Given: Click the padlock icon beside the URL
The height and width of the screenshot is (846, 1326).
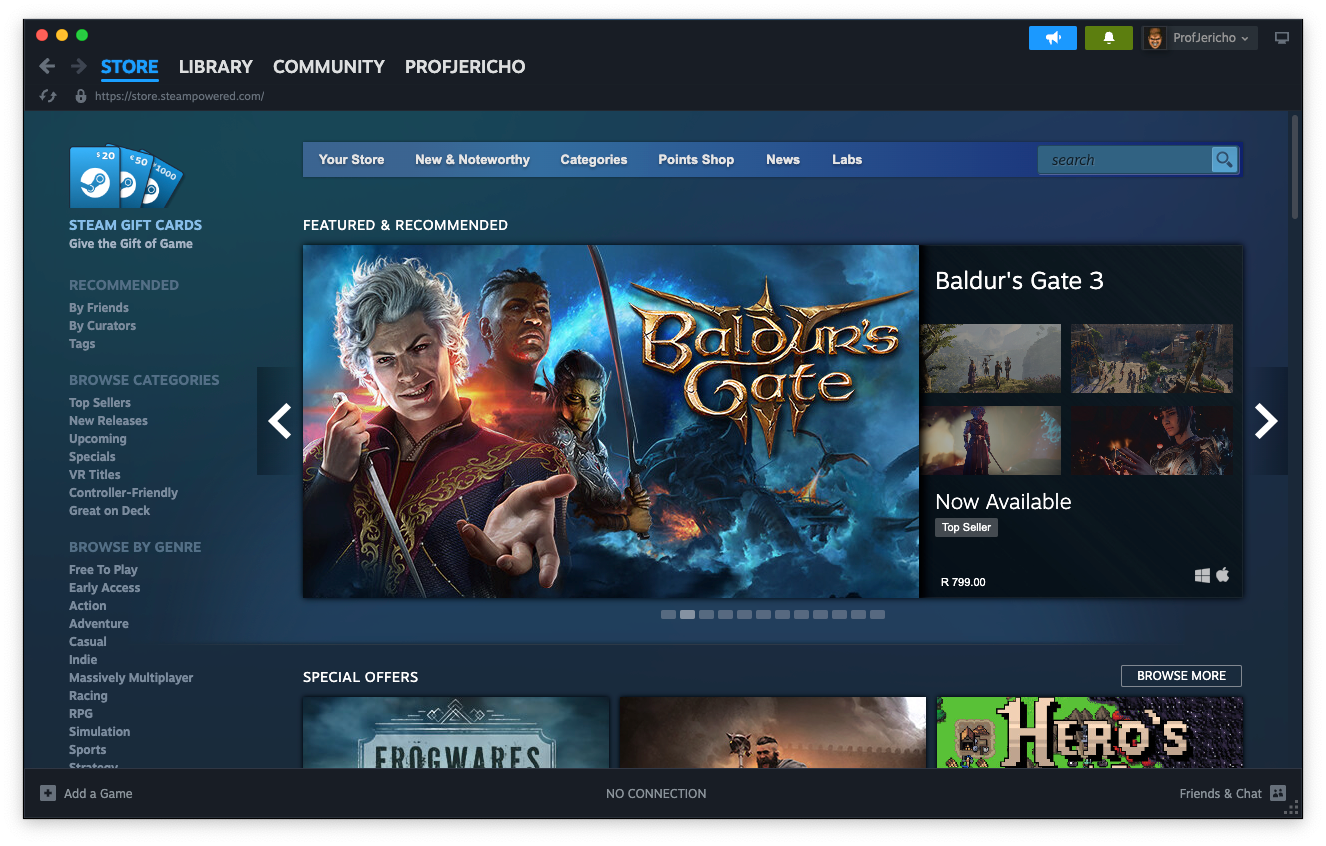Looking at the screenshot, I should point(81,96).
